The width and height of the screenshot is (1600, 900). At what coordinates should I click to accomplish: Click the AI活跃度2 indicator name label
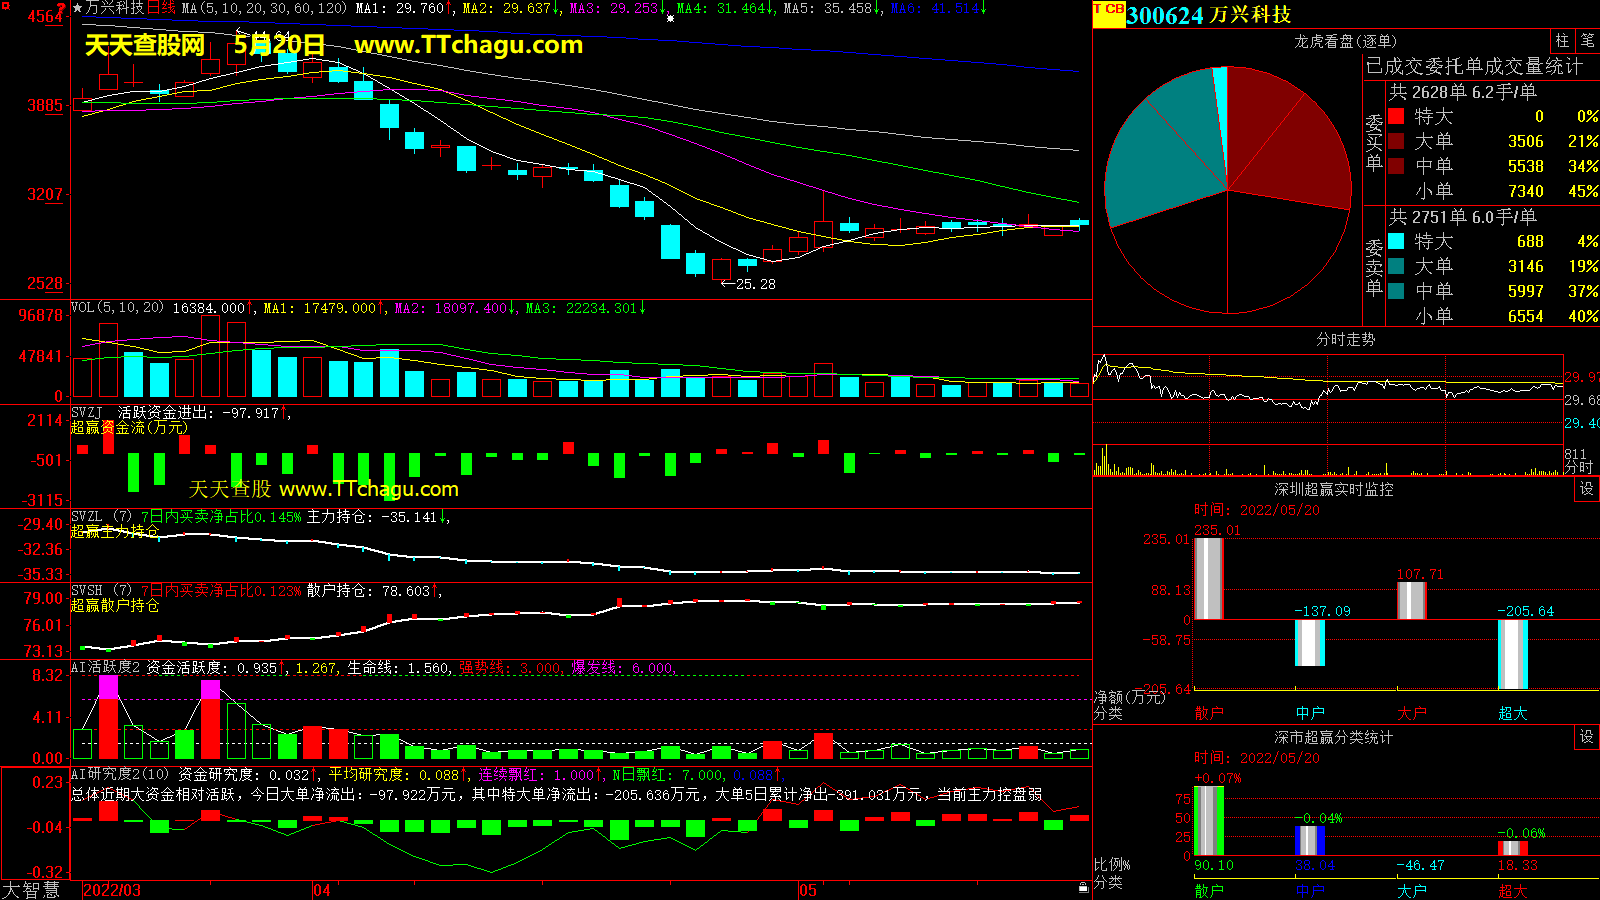(105, 667)
